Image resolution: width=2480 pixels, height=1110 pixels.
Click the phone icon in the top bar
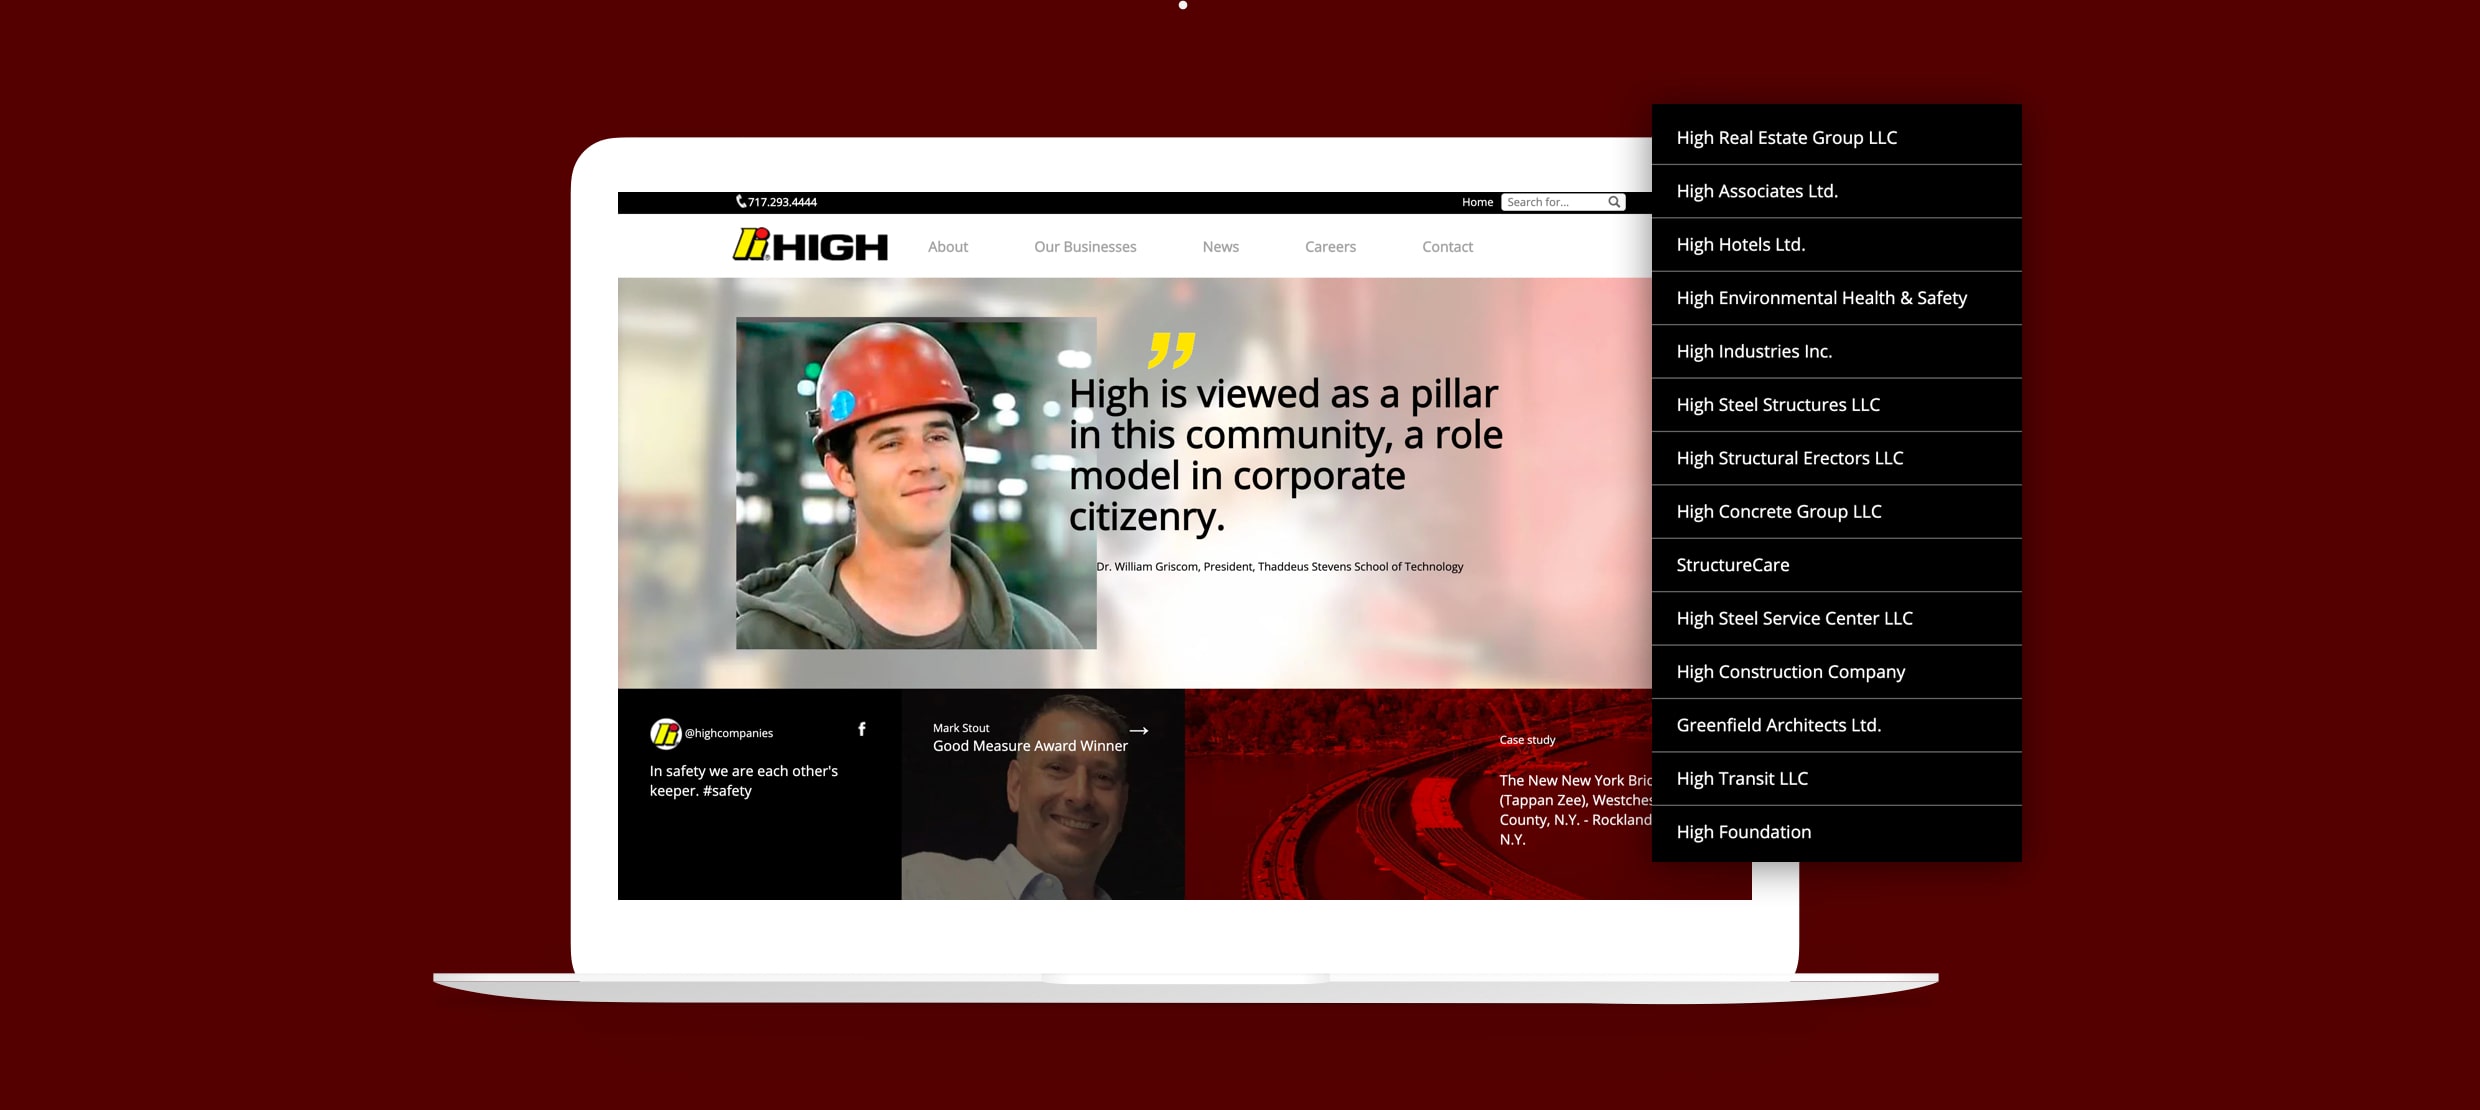pos(740,201)
